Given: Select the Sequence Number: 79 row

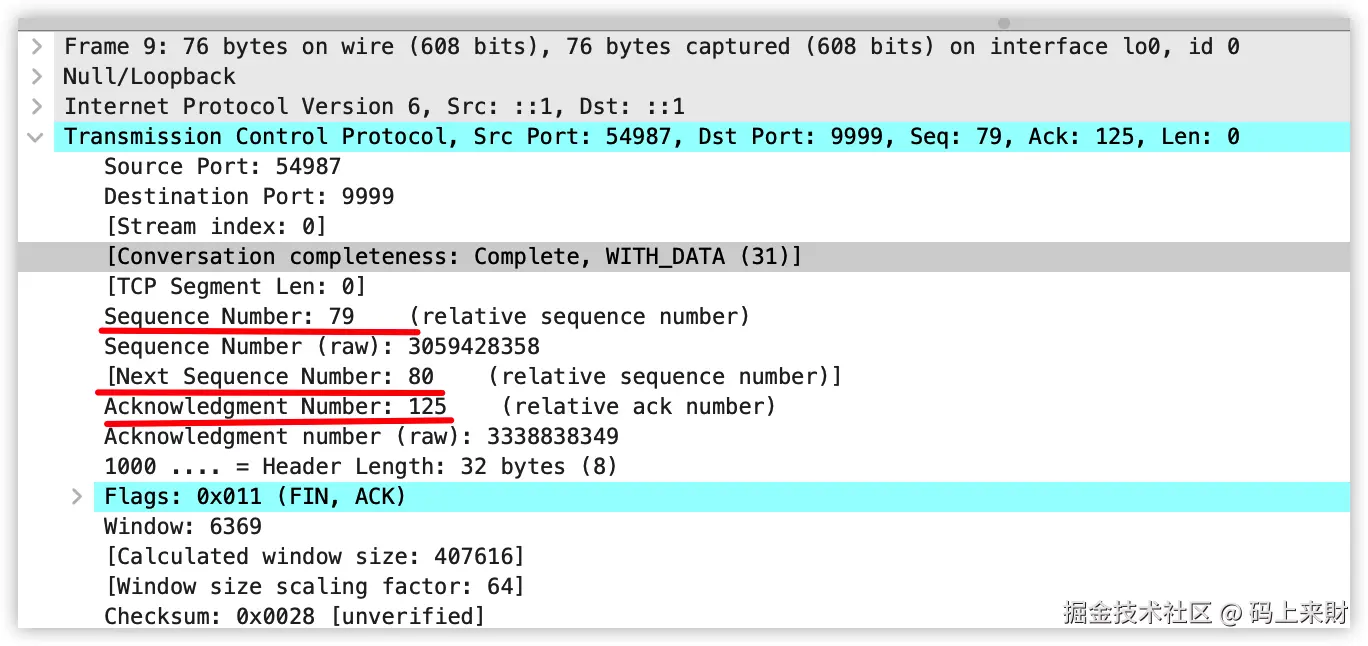Looking at the screenshot, I should tap(229, 317).
